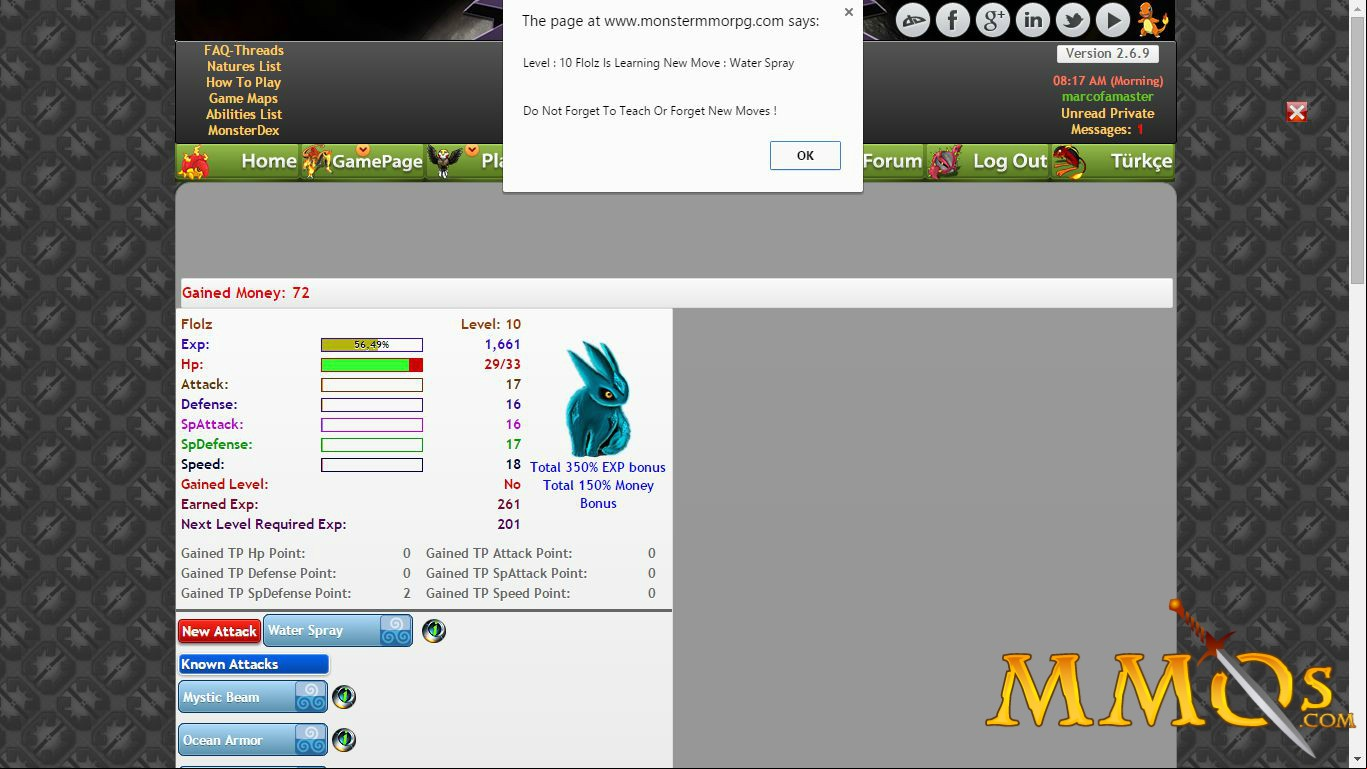Screen dimensions: 1367x769
Task: Open the info icon next to Ocean Armor
Action: pyautogui.click(x=344, y=740)
